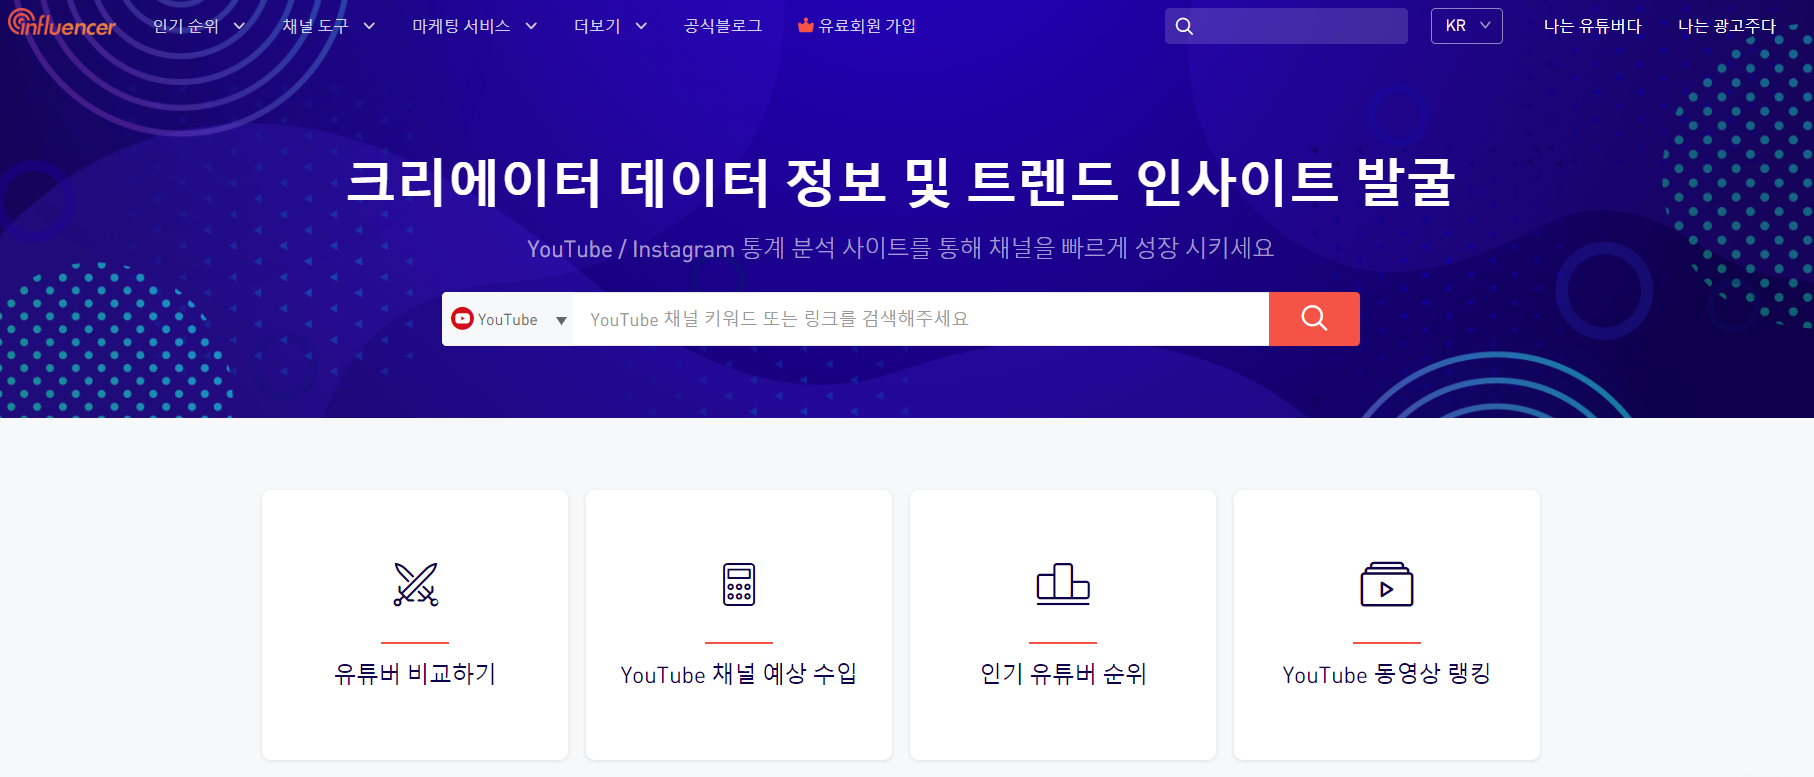1814x777 pixels.
Task: Click the calculator icon for channel revenue
Action: click(739, 584)
